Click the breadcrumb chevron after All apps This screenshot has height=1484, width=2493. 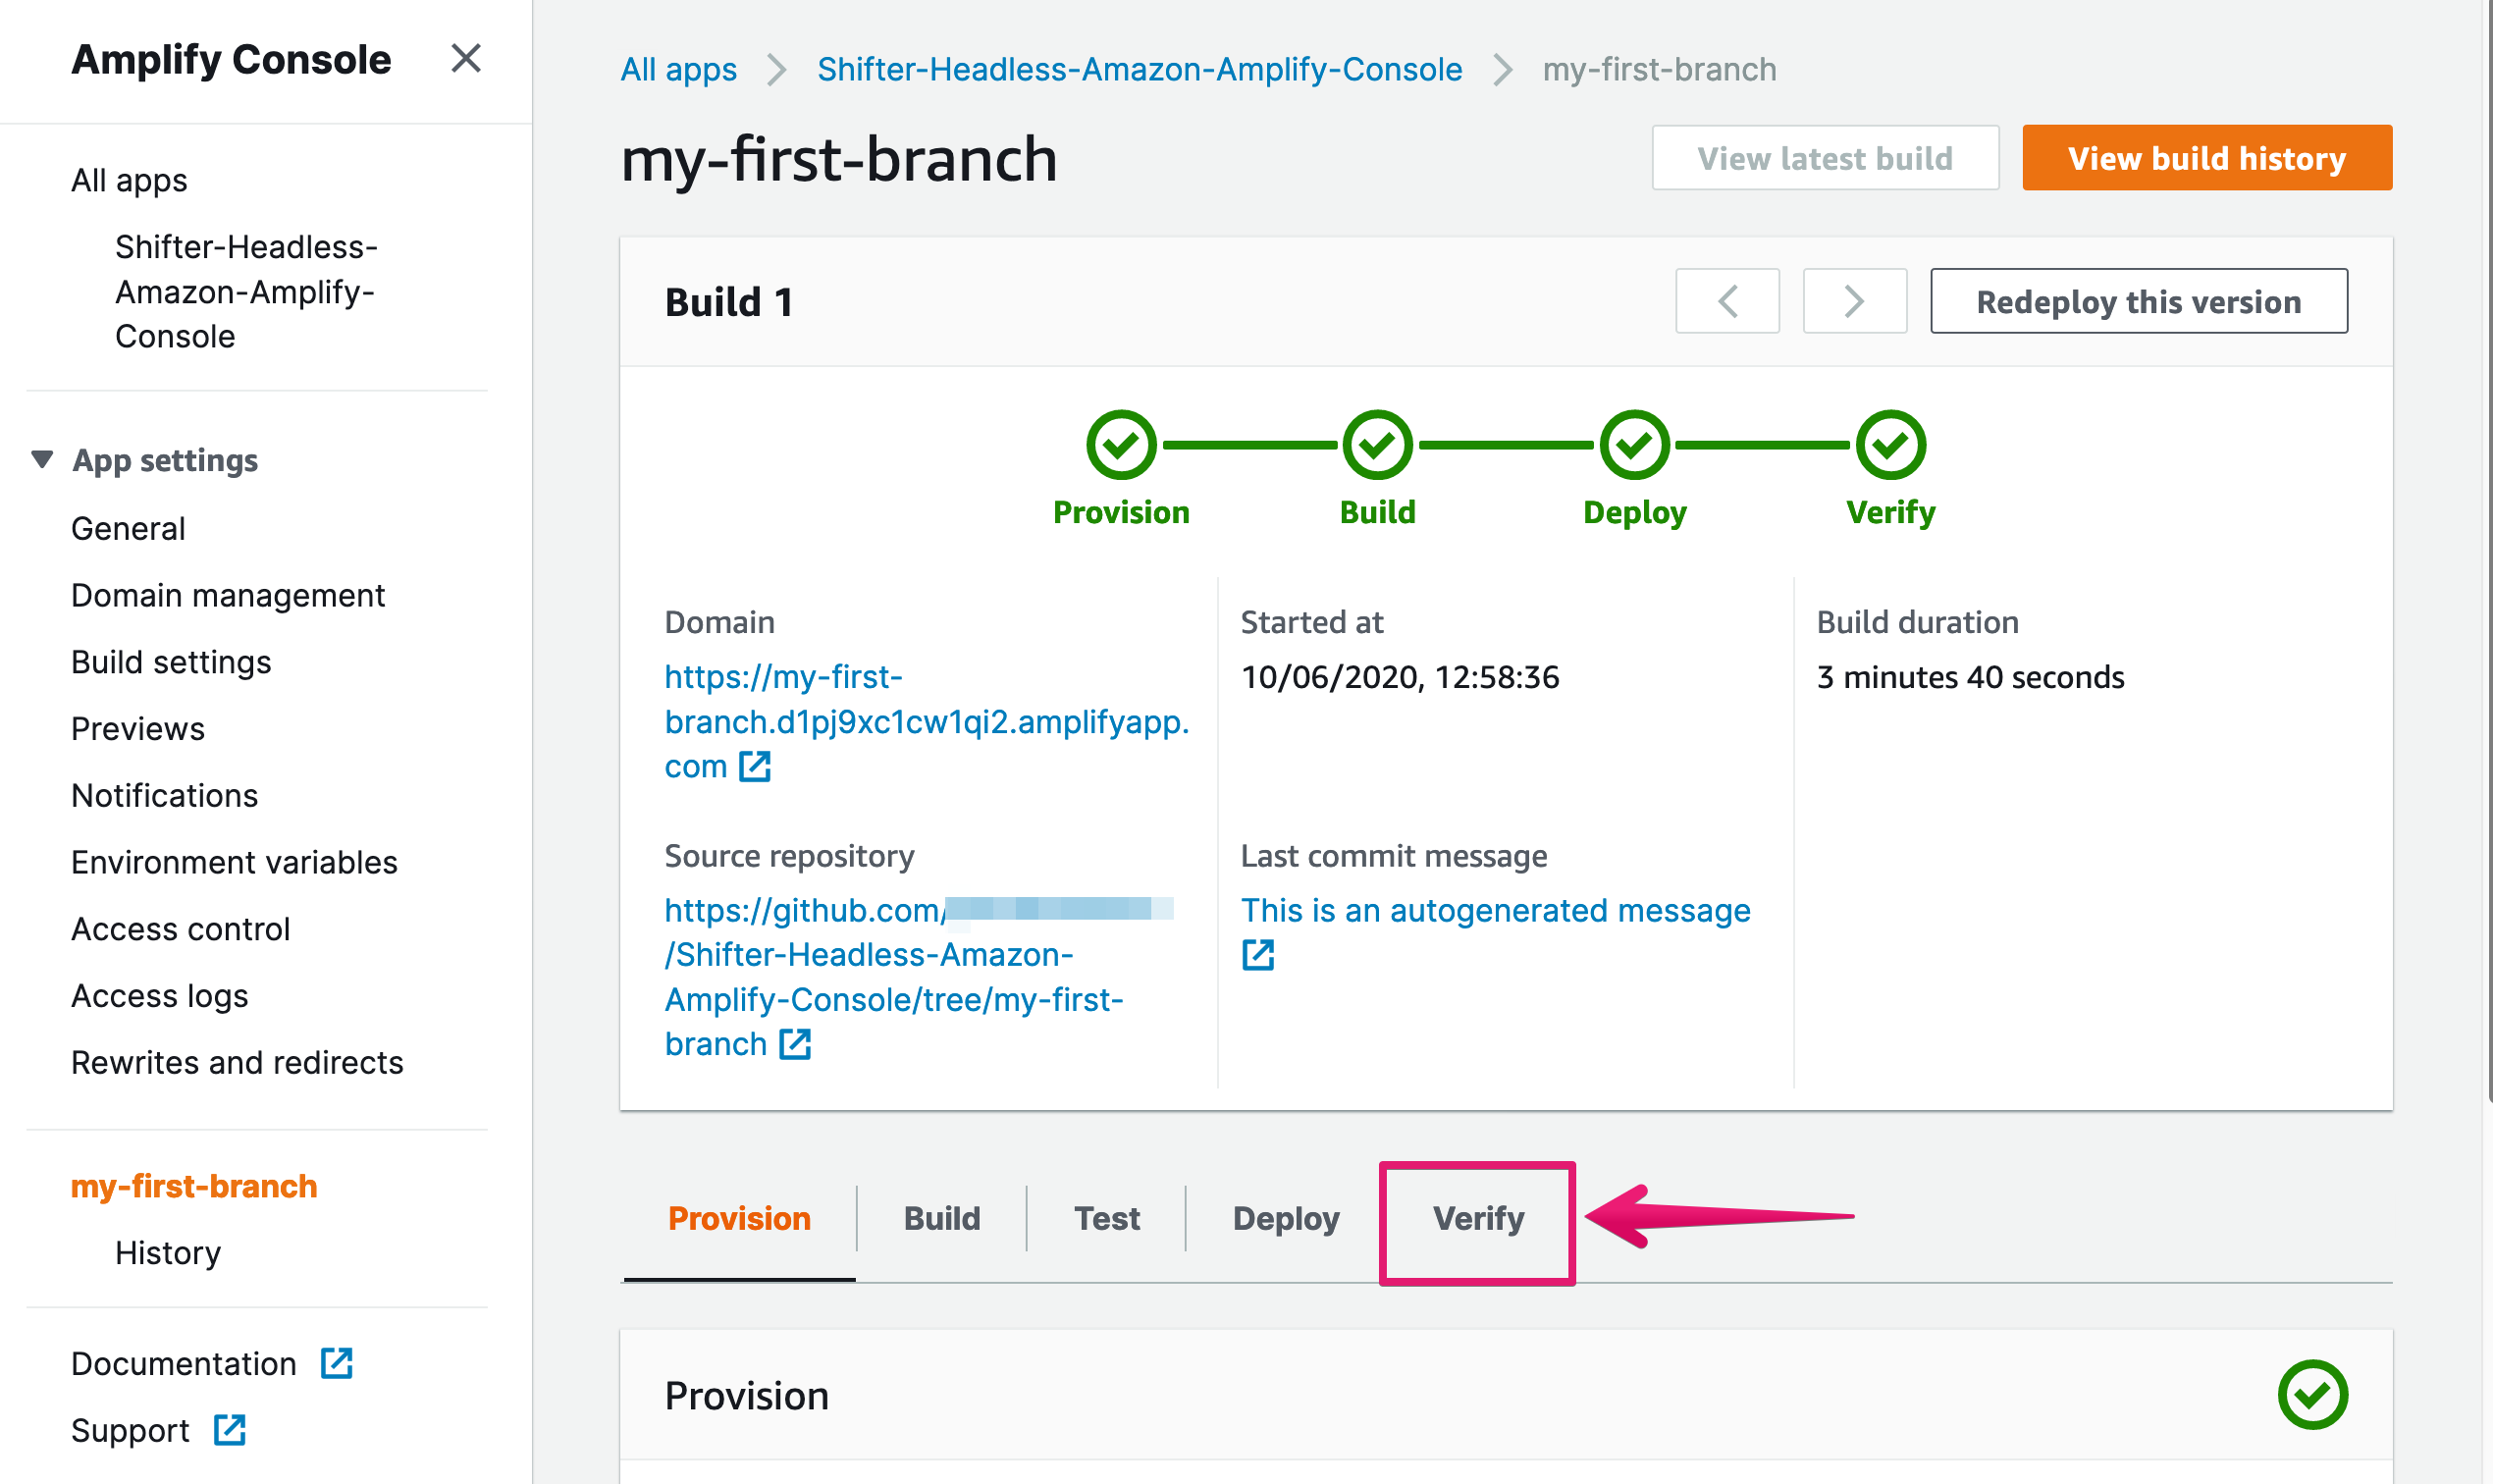pyautogui.click(x=777, y=70)
